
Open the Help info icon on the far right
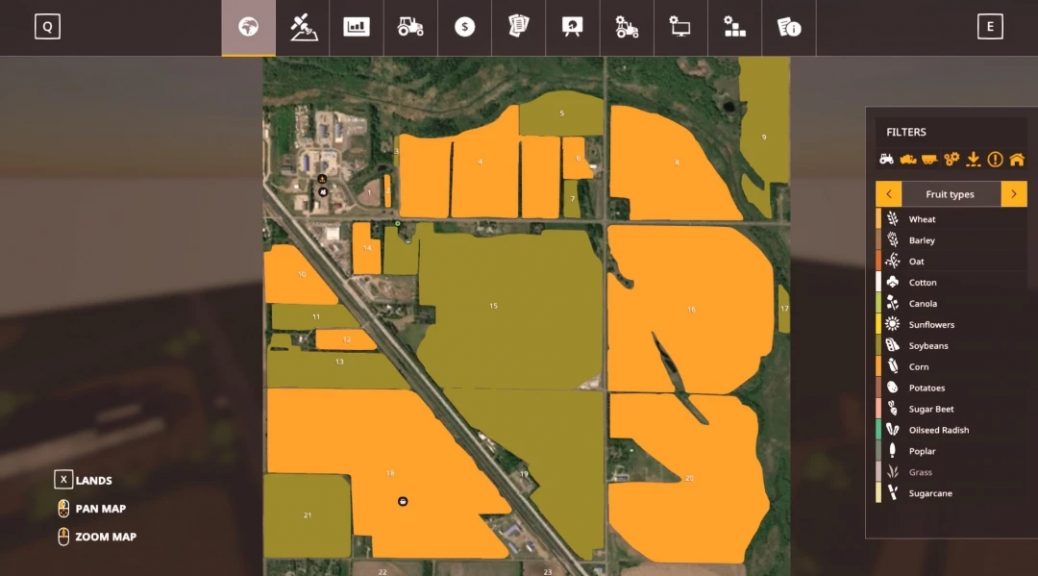791,27
